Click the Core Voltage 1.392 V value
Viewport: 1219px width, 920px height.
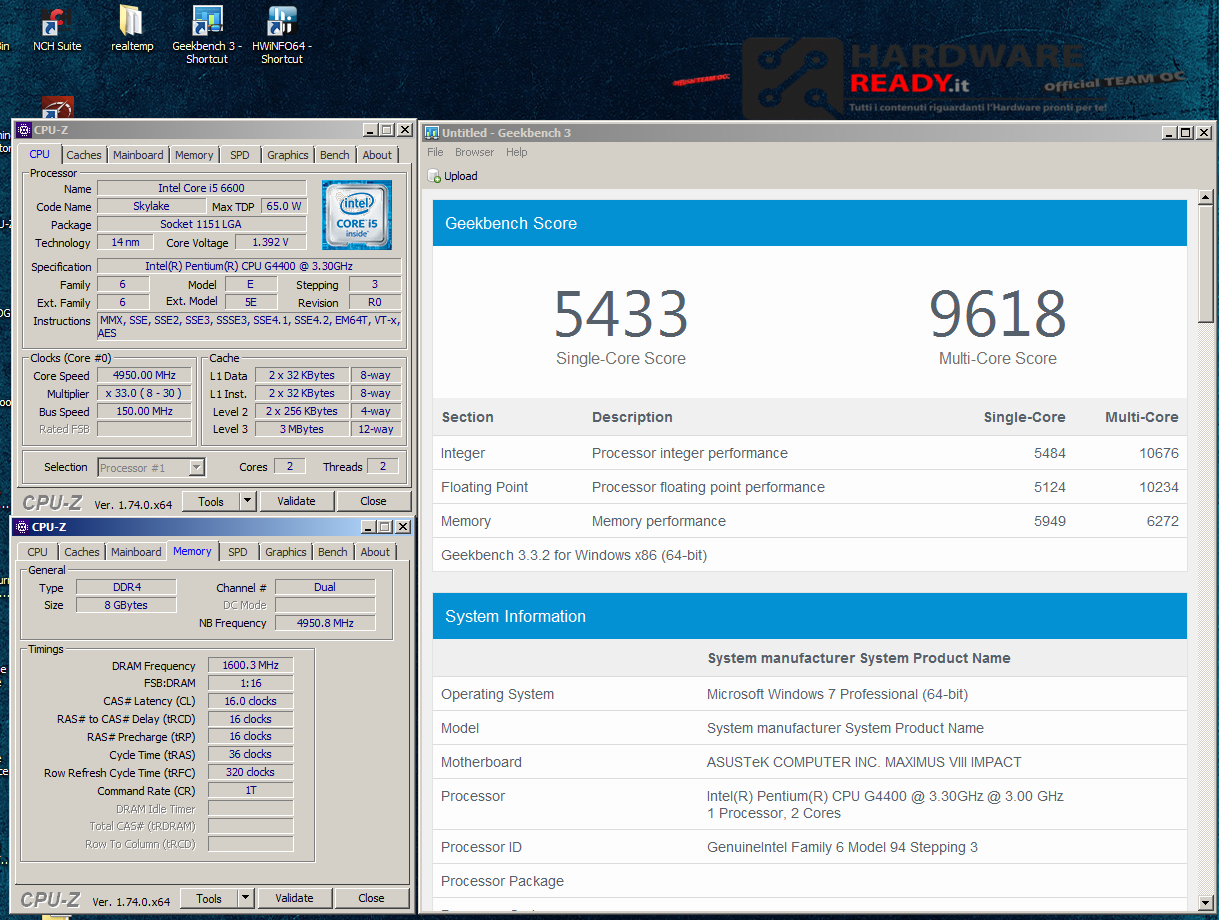click(x=270, y=242)
